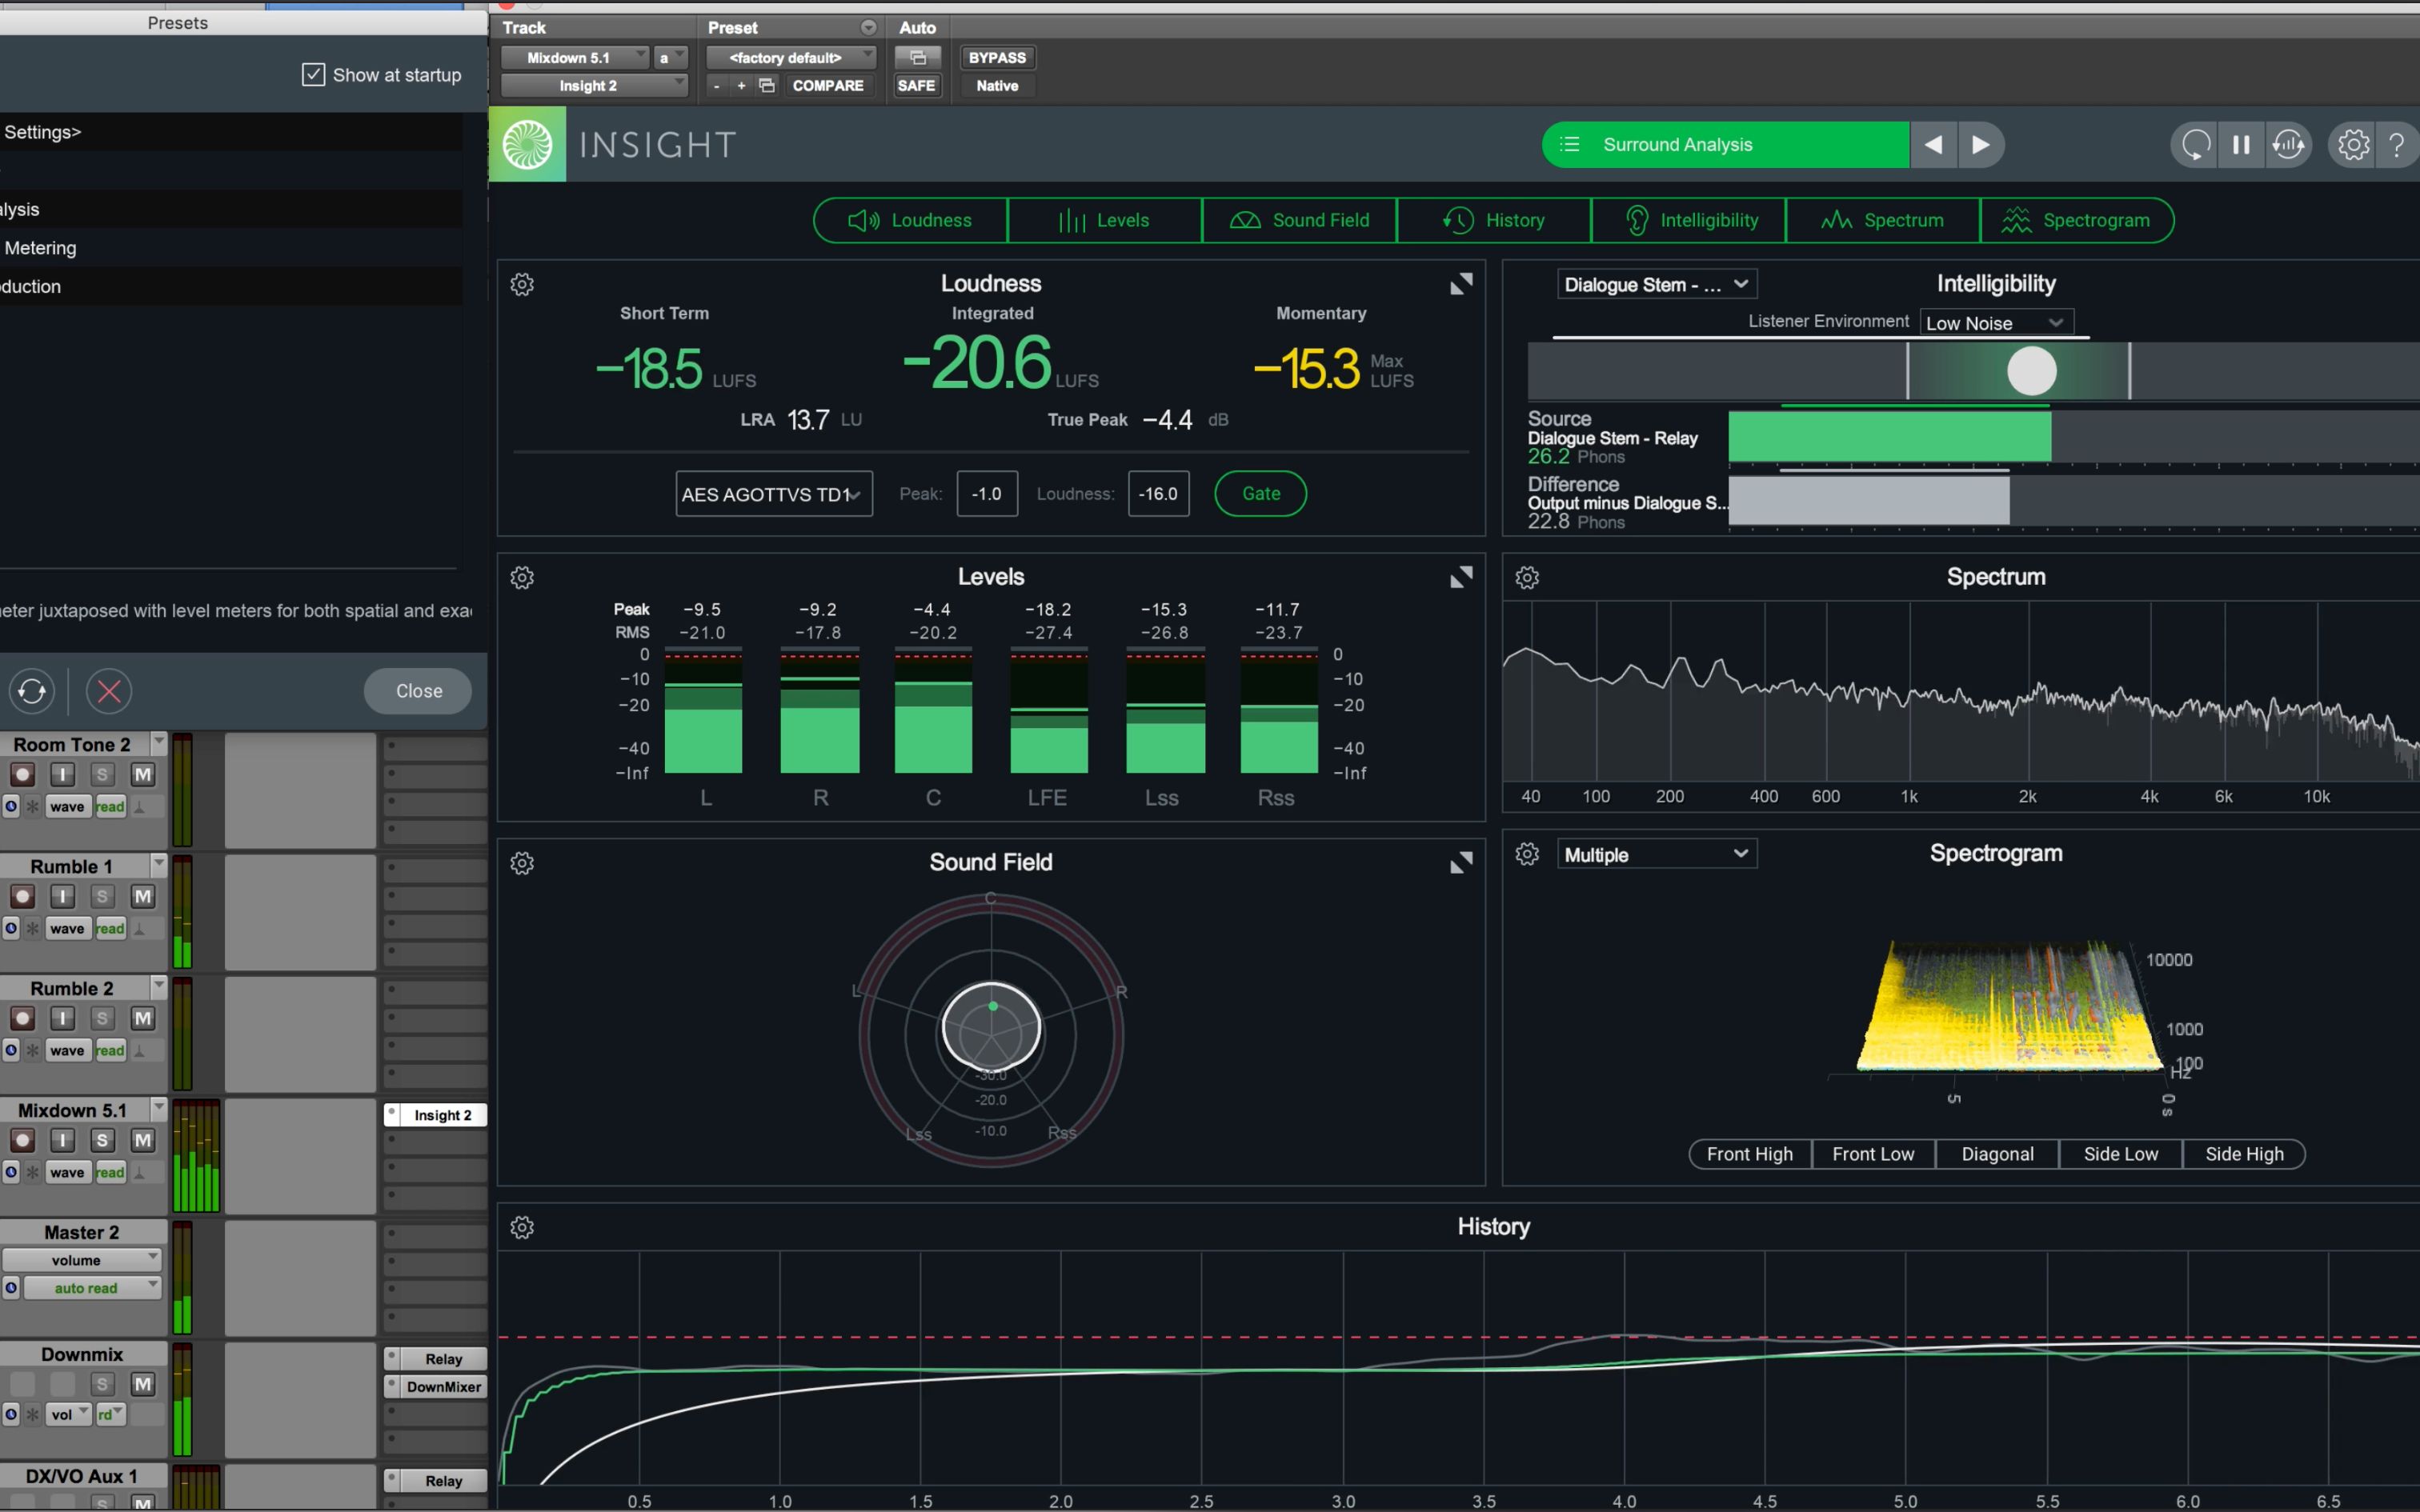Mute the Rumble 1 track
This screenshot has width=2420, height=1512.
pyautogui.click(x=143, y=897)
